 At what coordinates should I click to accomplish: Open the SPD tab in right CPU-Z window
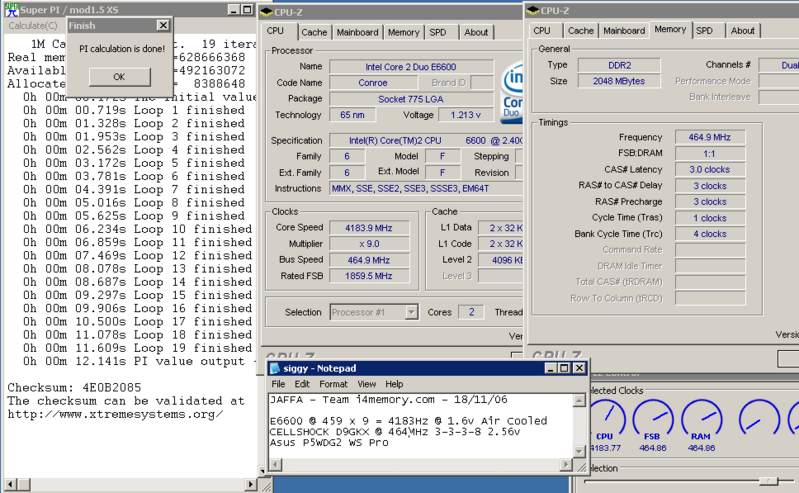(x=704, y=31)
